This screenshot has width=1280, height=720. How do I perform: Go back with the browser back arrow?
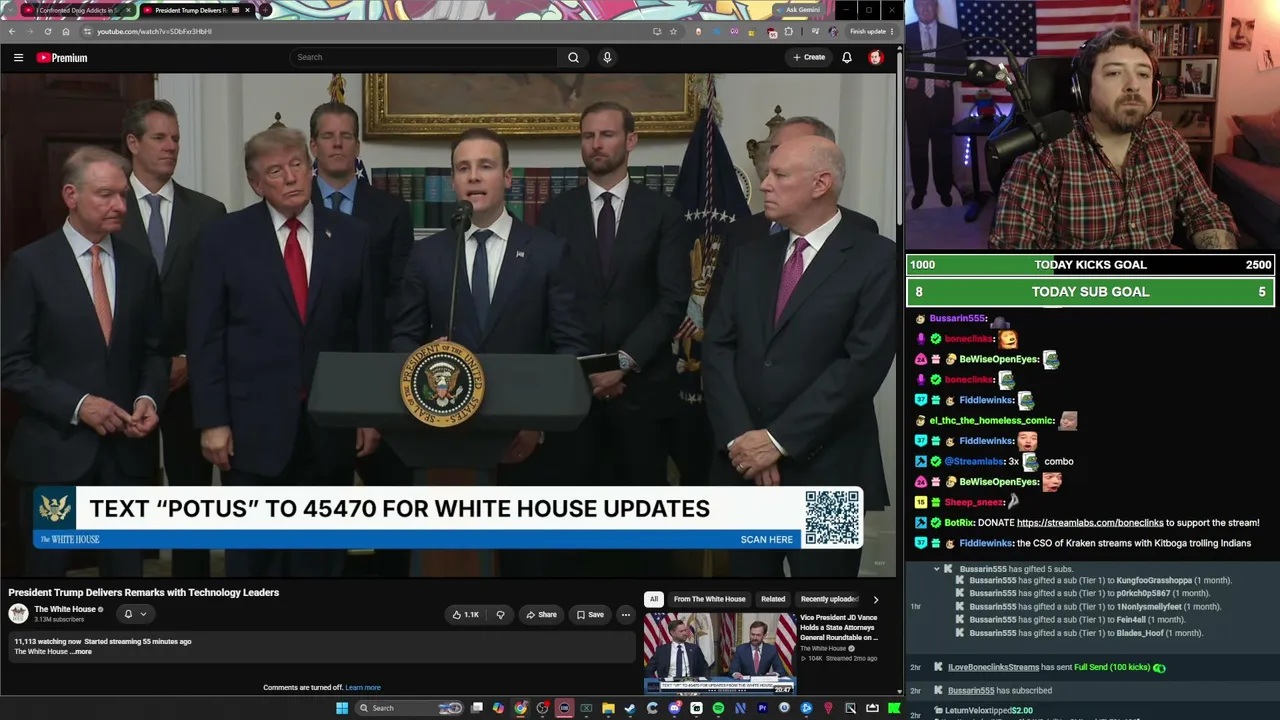click(x=12, y=31)
